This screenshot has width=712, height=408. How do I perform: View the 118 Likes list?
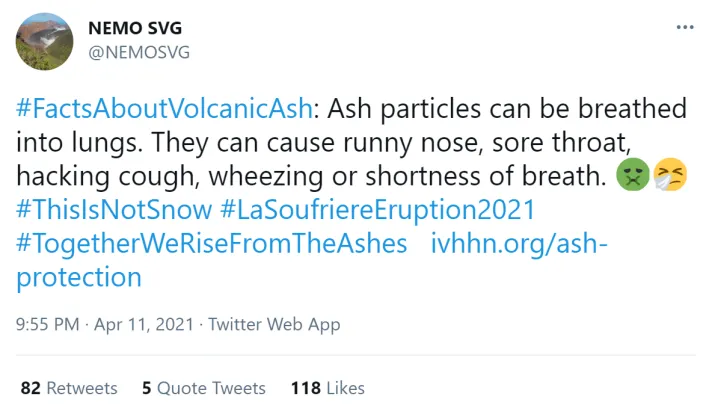[x=327, y=388]
